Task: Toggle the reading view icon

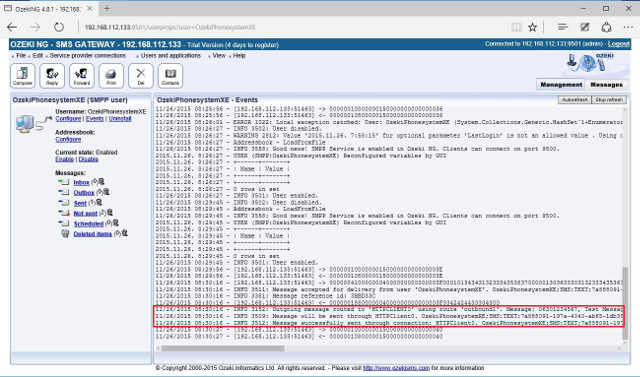Action: pyautogui.click(x=516, y=27)
